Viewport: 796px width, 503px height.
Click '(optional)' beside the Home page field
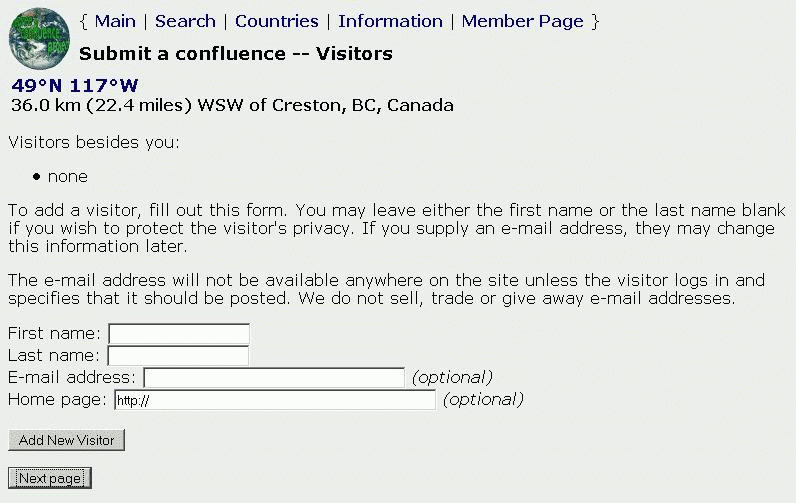click(483, 400)
